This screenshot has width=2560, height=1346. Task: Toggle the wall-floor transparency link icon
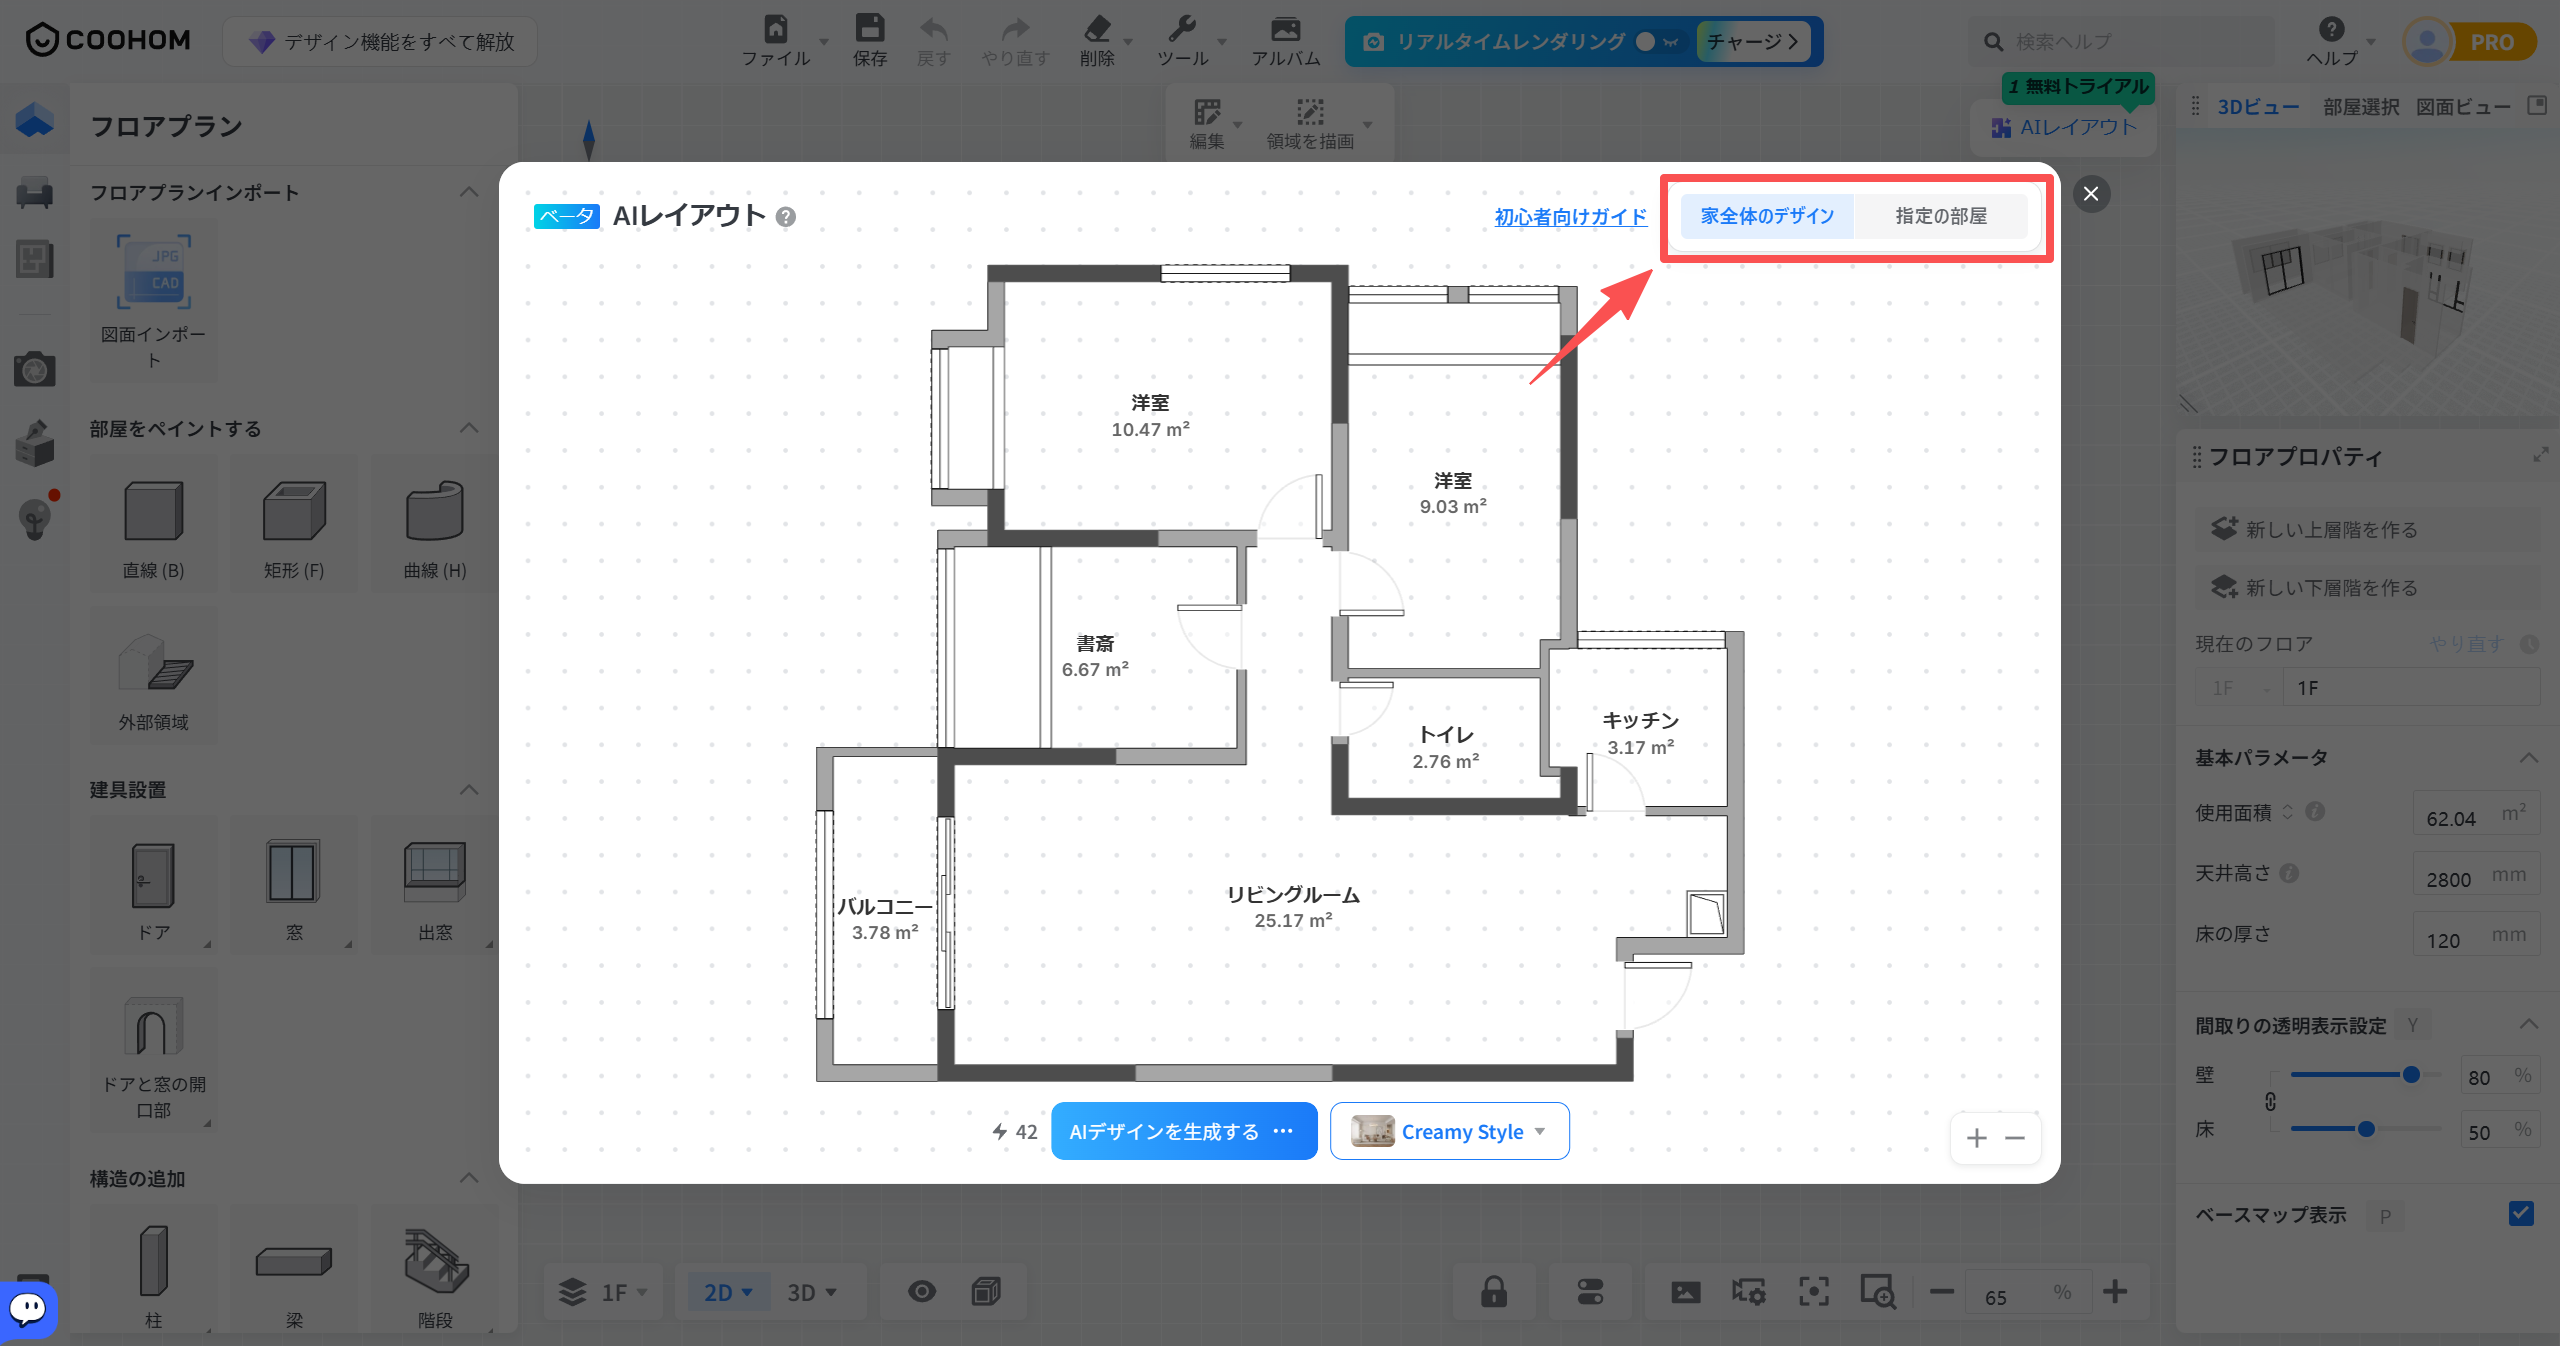[x=2271, y=1101]
